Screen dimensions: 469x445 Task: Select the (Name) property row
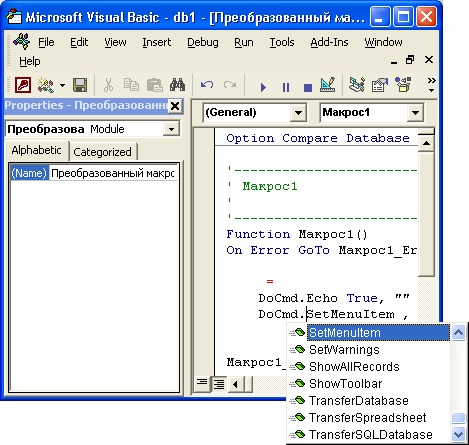[x=29, y=173]
